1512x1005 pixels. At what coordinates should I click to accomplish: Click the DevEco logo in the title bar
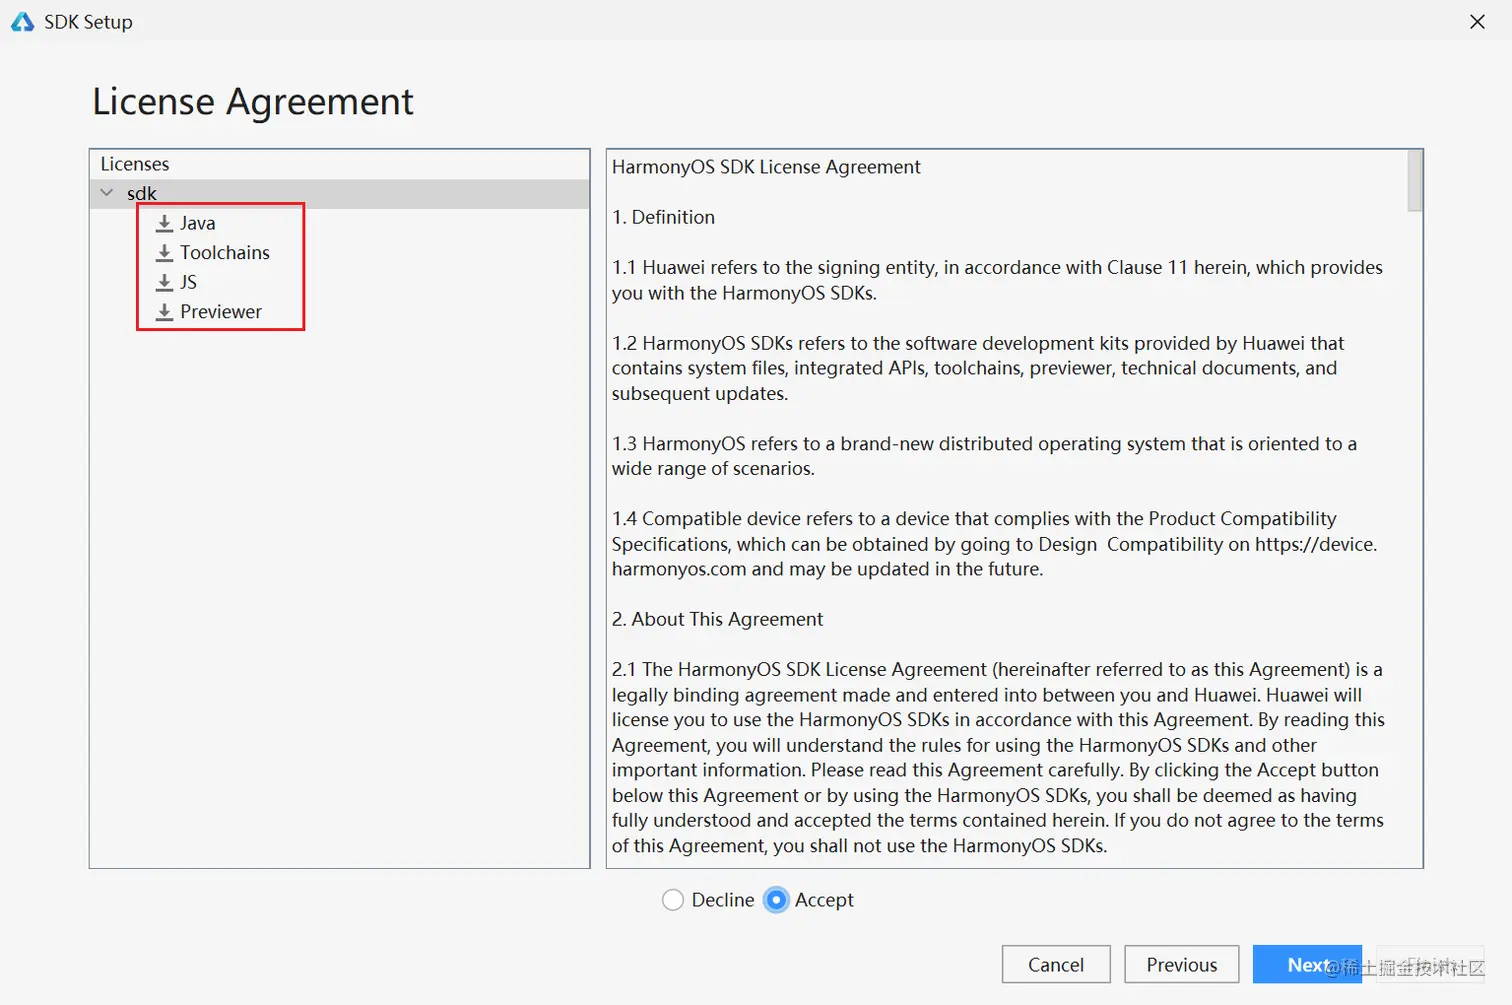click(22, 21)
